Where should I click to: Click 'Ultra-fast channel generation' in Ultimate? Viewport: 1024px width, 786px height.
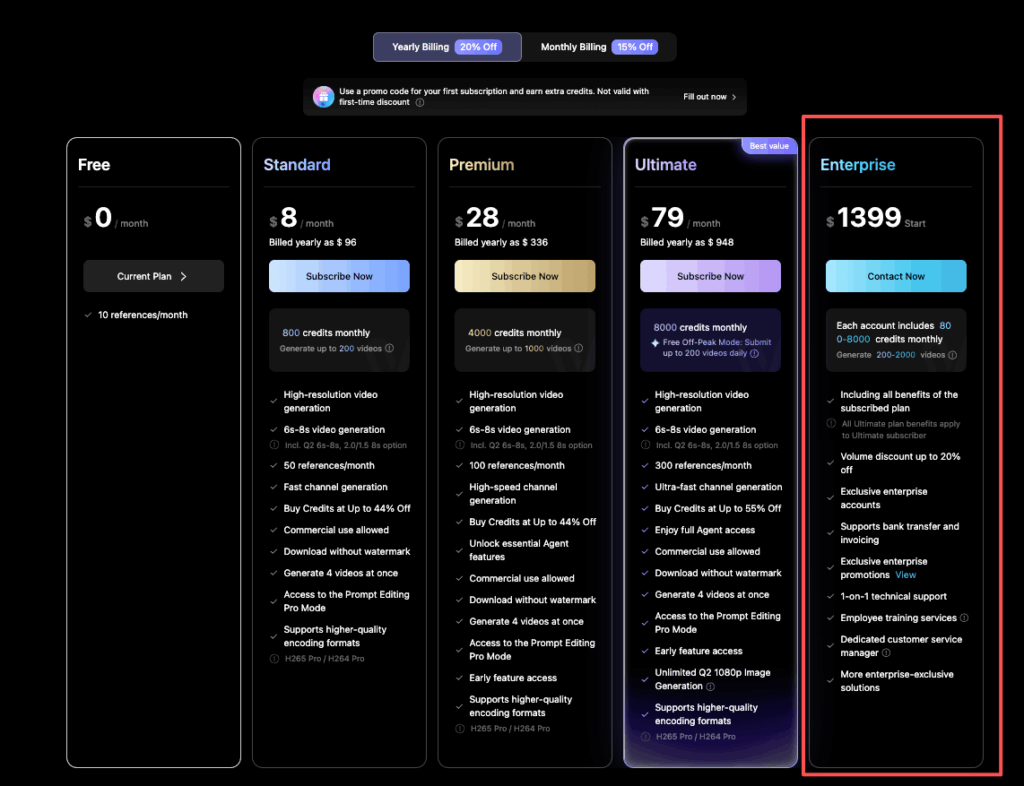718,487
